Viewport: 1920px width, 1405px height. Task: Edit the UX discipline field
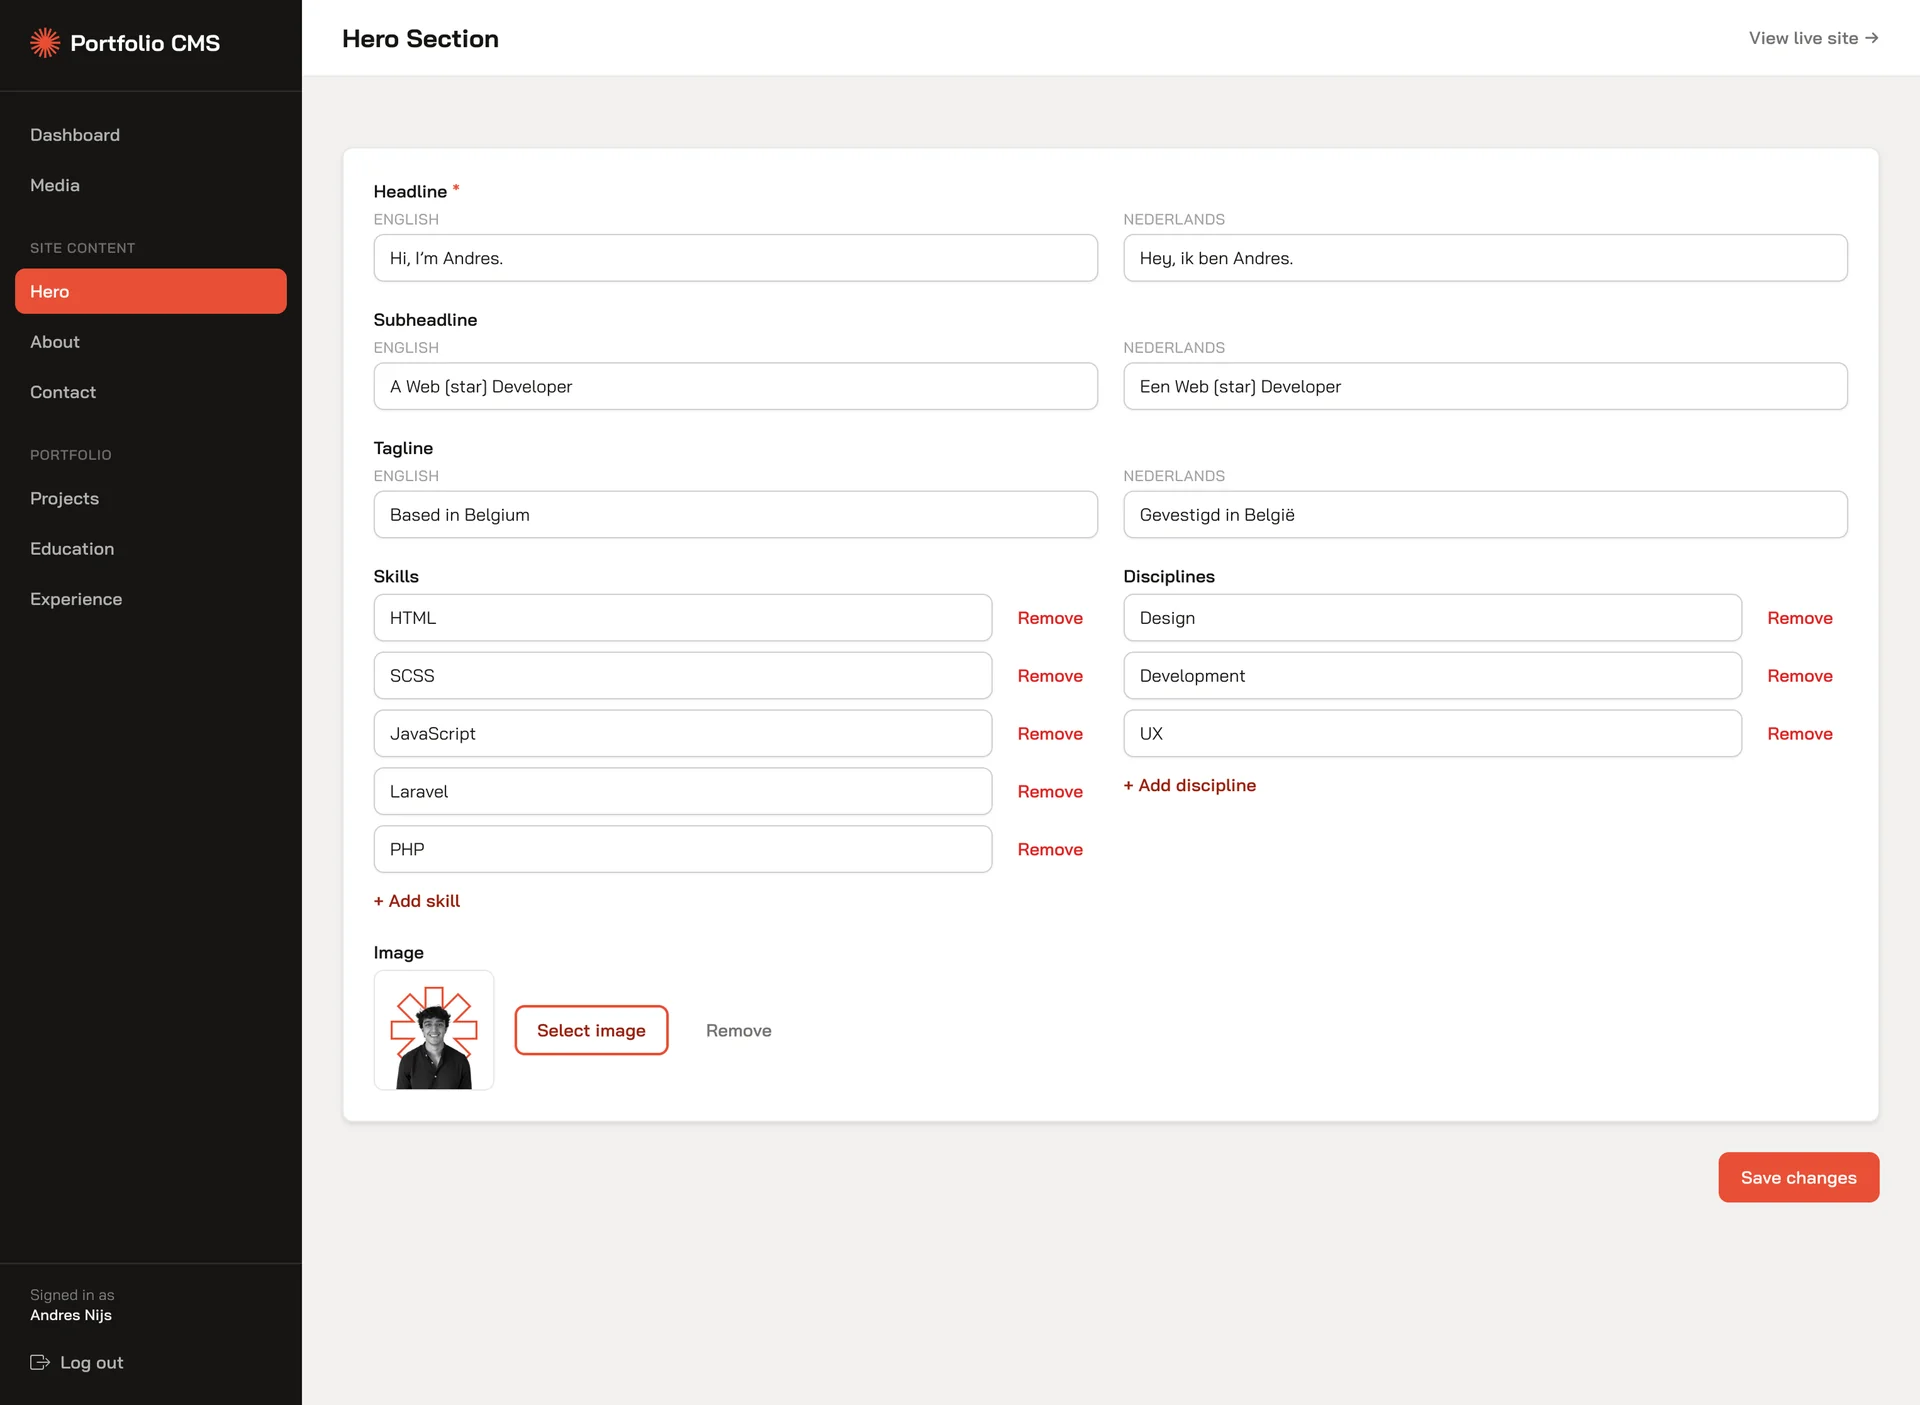tap(1432, 734)
